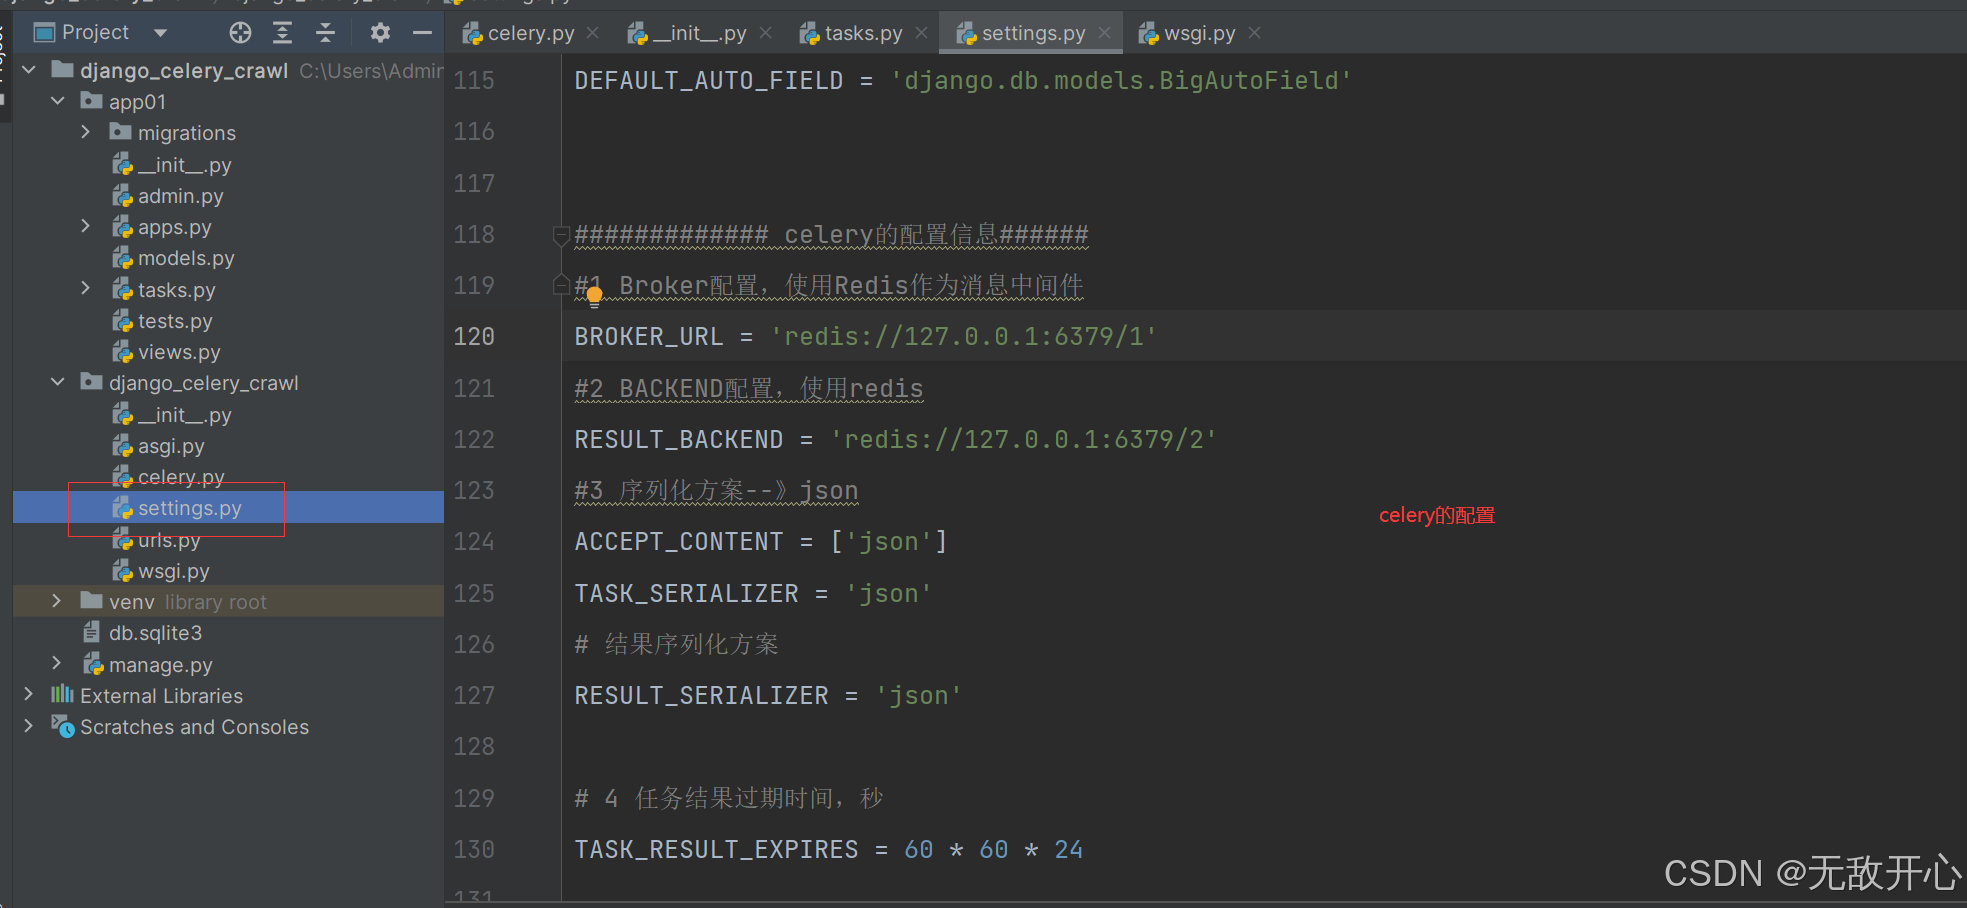Image resolution: width=1967 pixels, height=908 pixels.
Task: Close the settings.py tab
Action: pyautogui.click(x=1104, y=33)
